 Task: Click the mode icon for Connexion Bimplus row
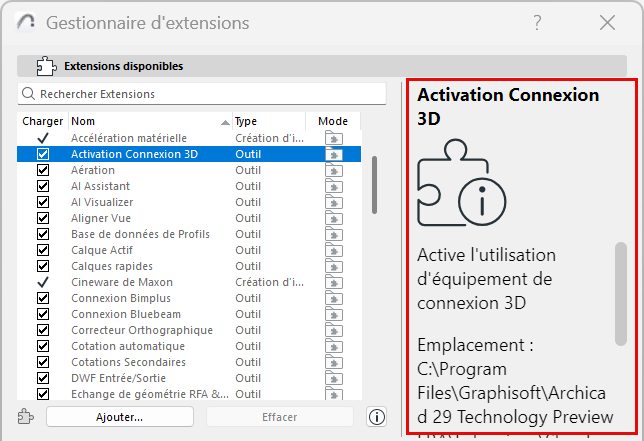333,298
